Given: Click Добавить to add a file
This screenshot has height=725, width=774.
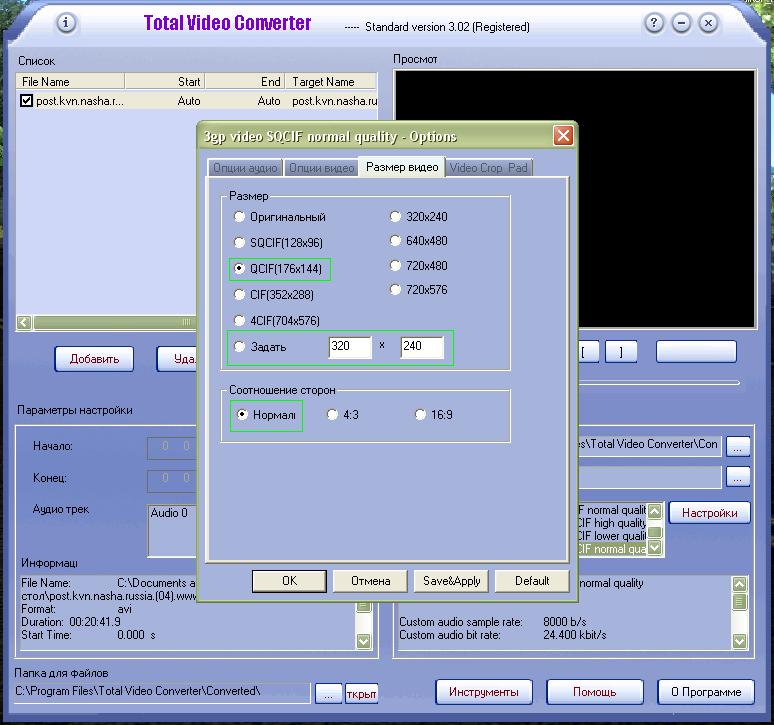Looking at the screenshot, I should coord(94,359).
